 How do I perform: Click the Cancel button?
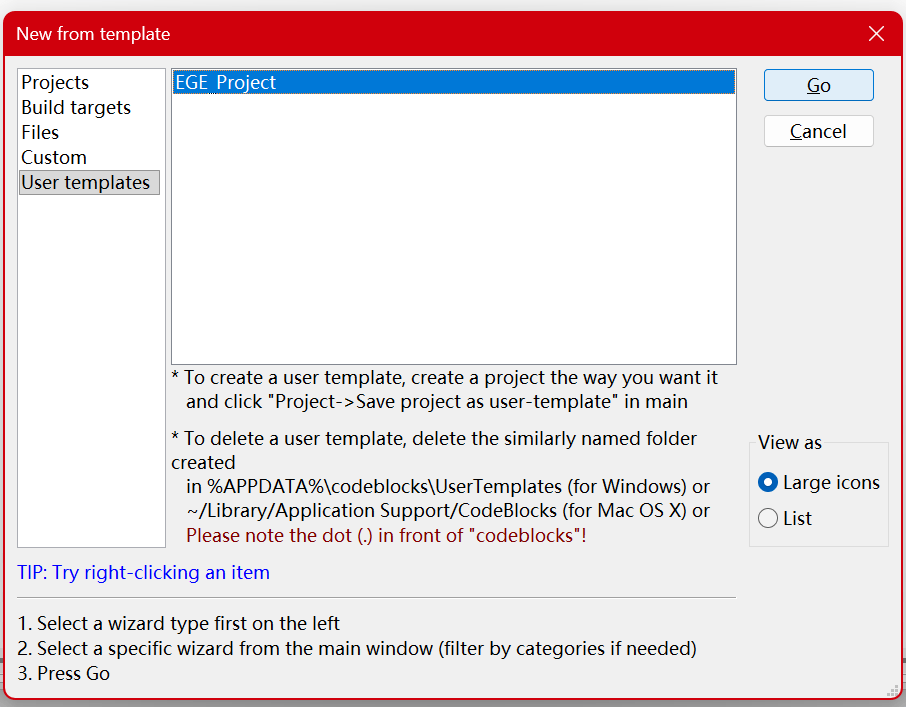tap(818, 132)
